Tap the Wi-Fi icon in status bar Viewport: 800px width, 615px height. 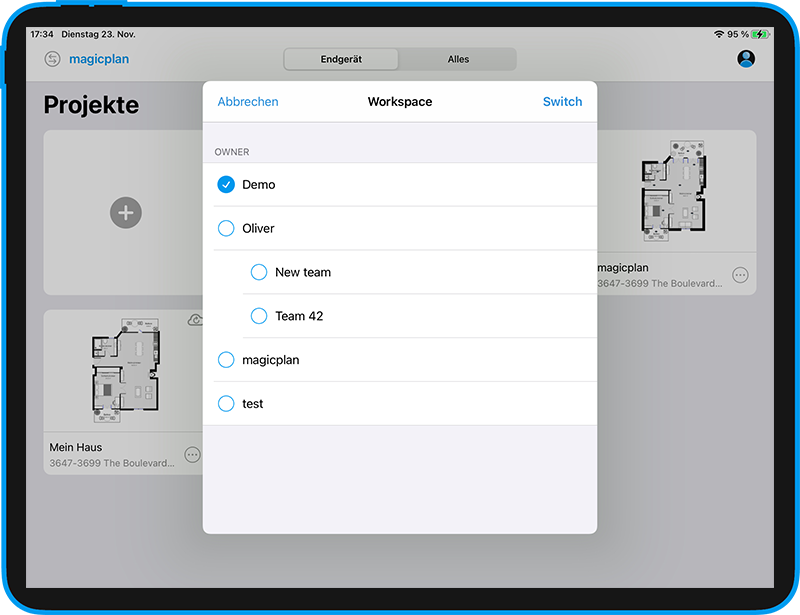719,34
